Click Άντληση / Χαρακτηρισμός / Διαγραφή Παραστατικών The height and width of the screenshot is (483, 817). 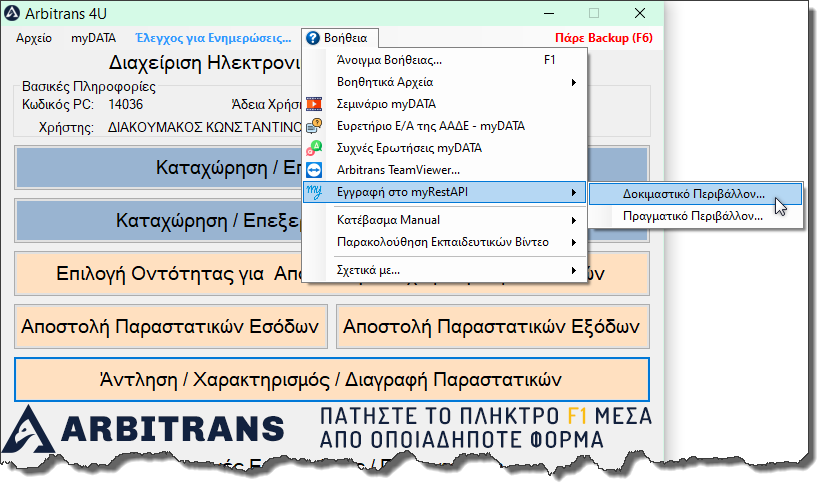331,379
